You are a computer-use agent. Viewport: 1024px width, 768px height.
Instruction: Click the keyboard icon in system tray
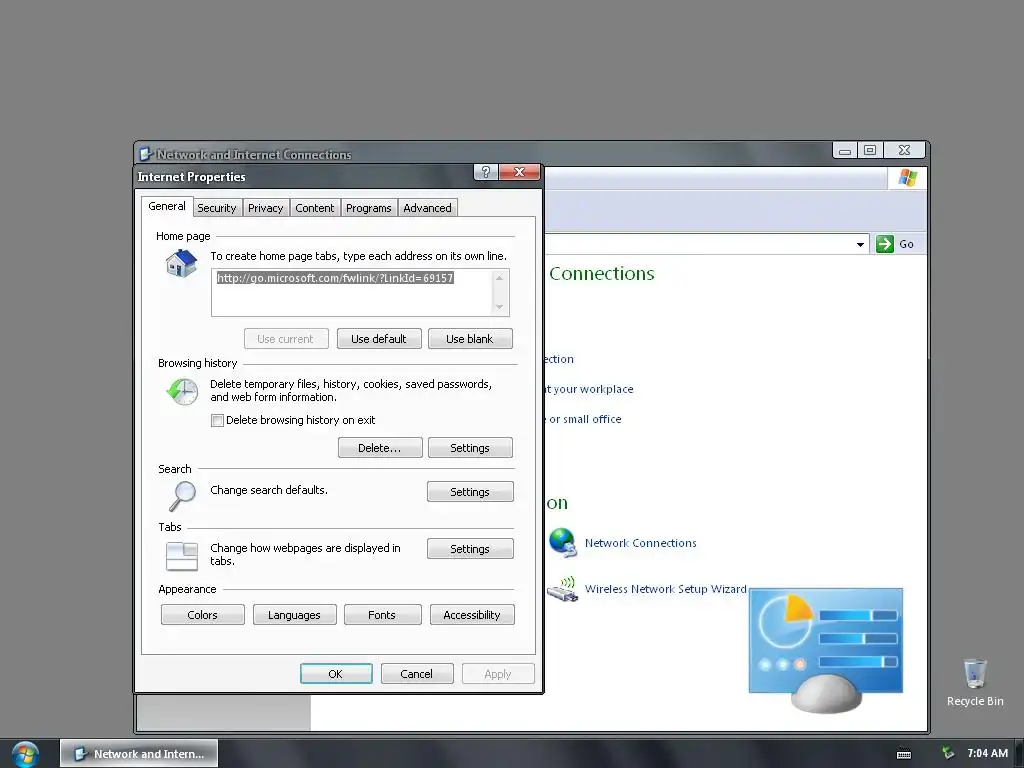point(904,754)
